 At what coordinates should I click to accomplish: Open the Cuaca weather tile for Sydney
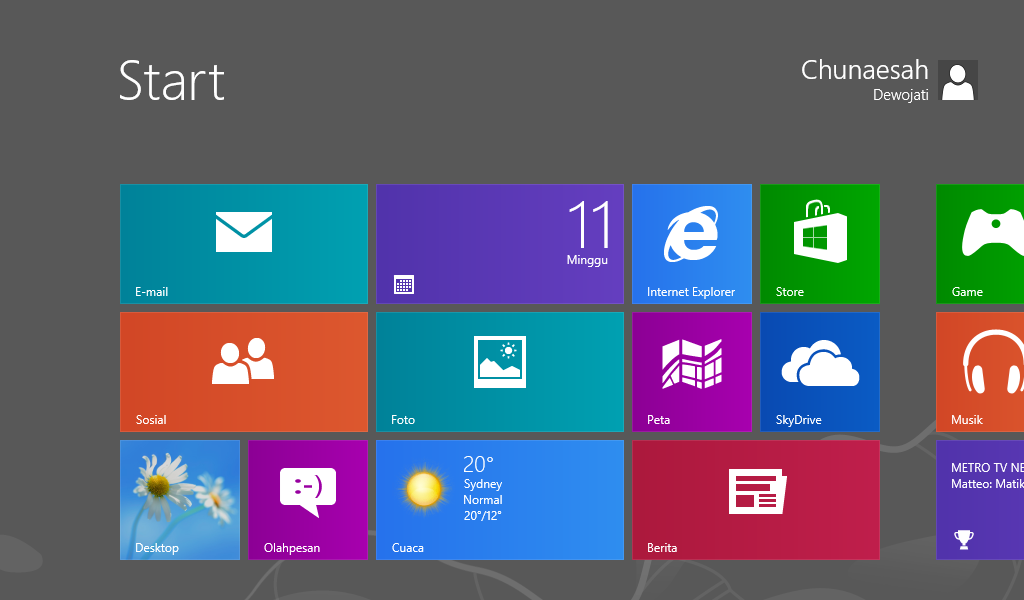coord(500,499)
